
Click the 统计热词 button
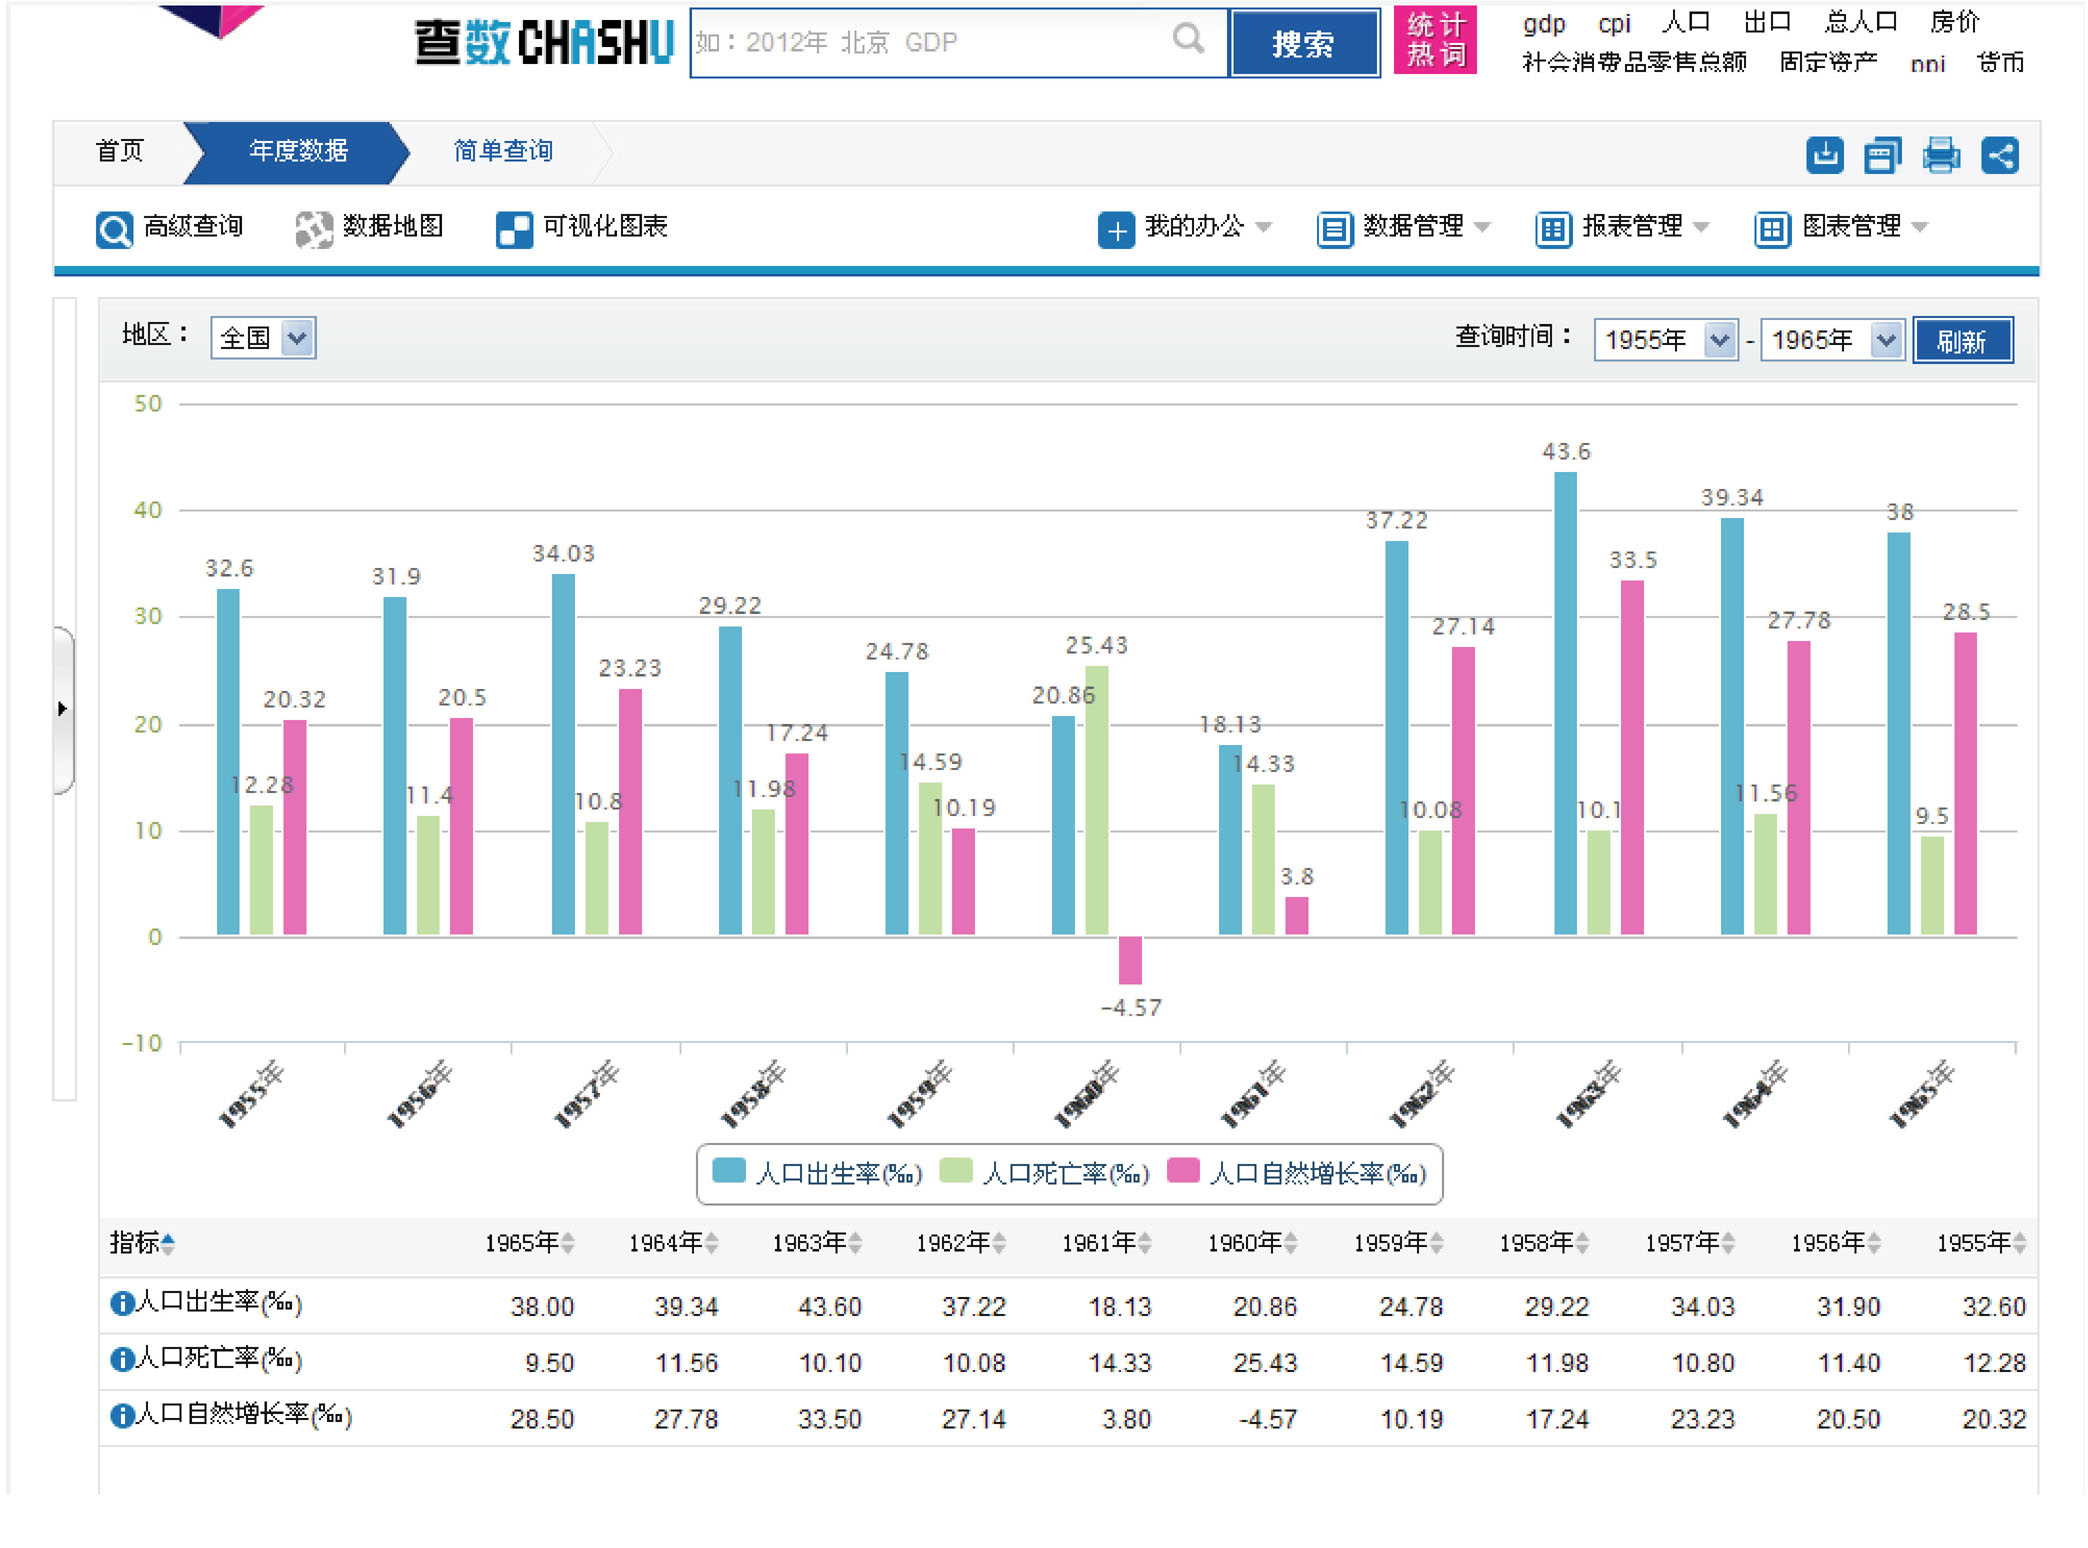click(x=1435, y=40)
